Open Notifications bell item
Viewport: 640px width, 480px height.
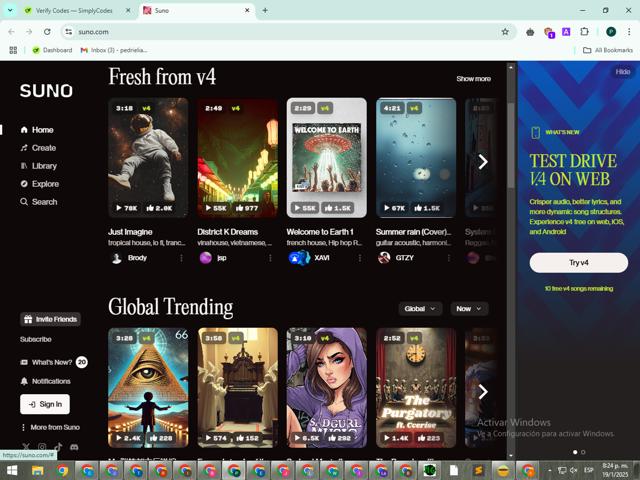pos(45,381)
